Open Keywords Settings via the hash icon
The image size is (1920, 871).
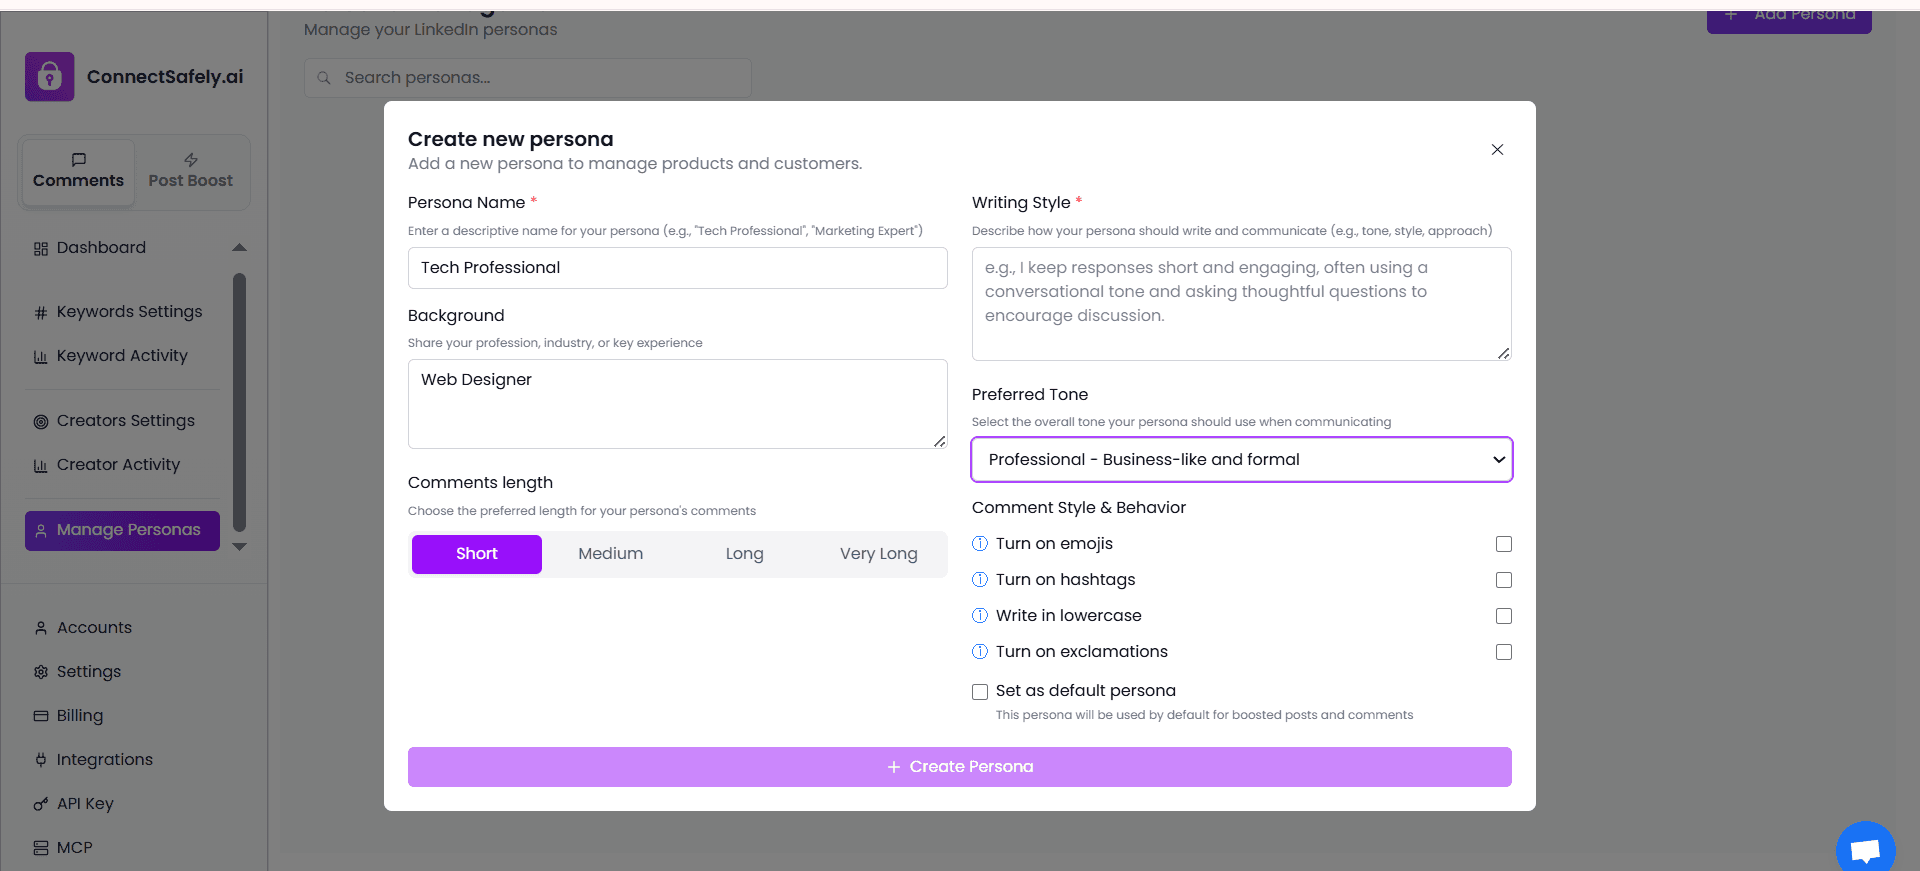pyautogui.click(x=40, y=311)
